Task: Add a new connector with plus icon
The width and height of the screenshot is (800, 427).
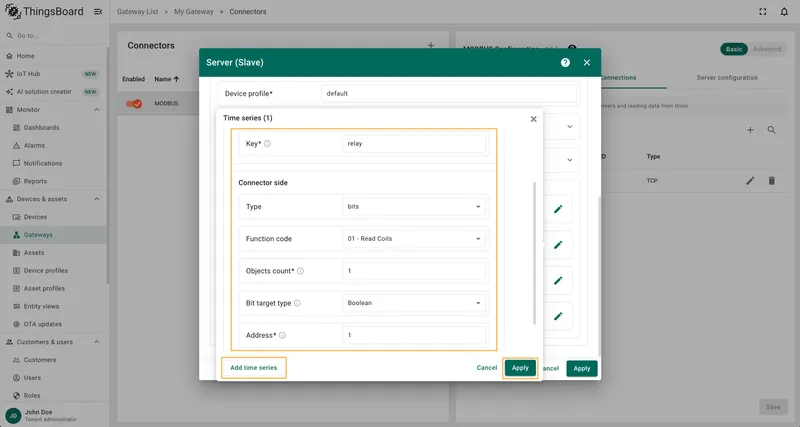Action: coord(431,45)
